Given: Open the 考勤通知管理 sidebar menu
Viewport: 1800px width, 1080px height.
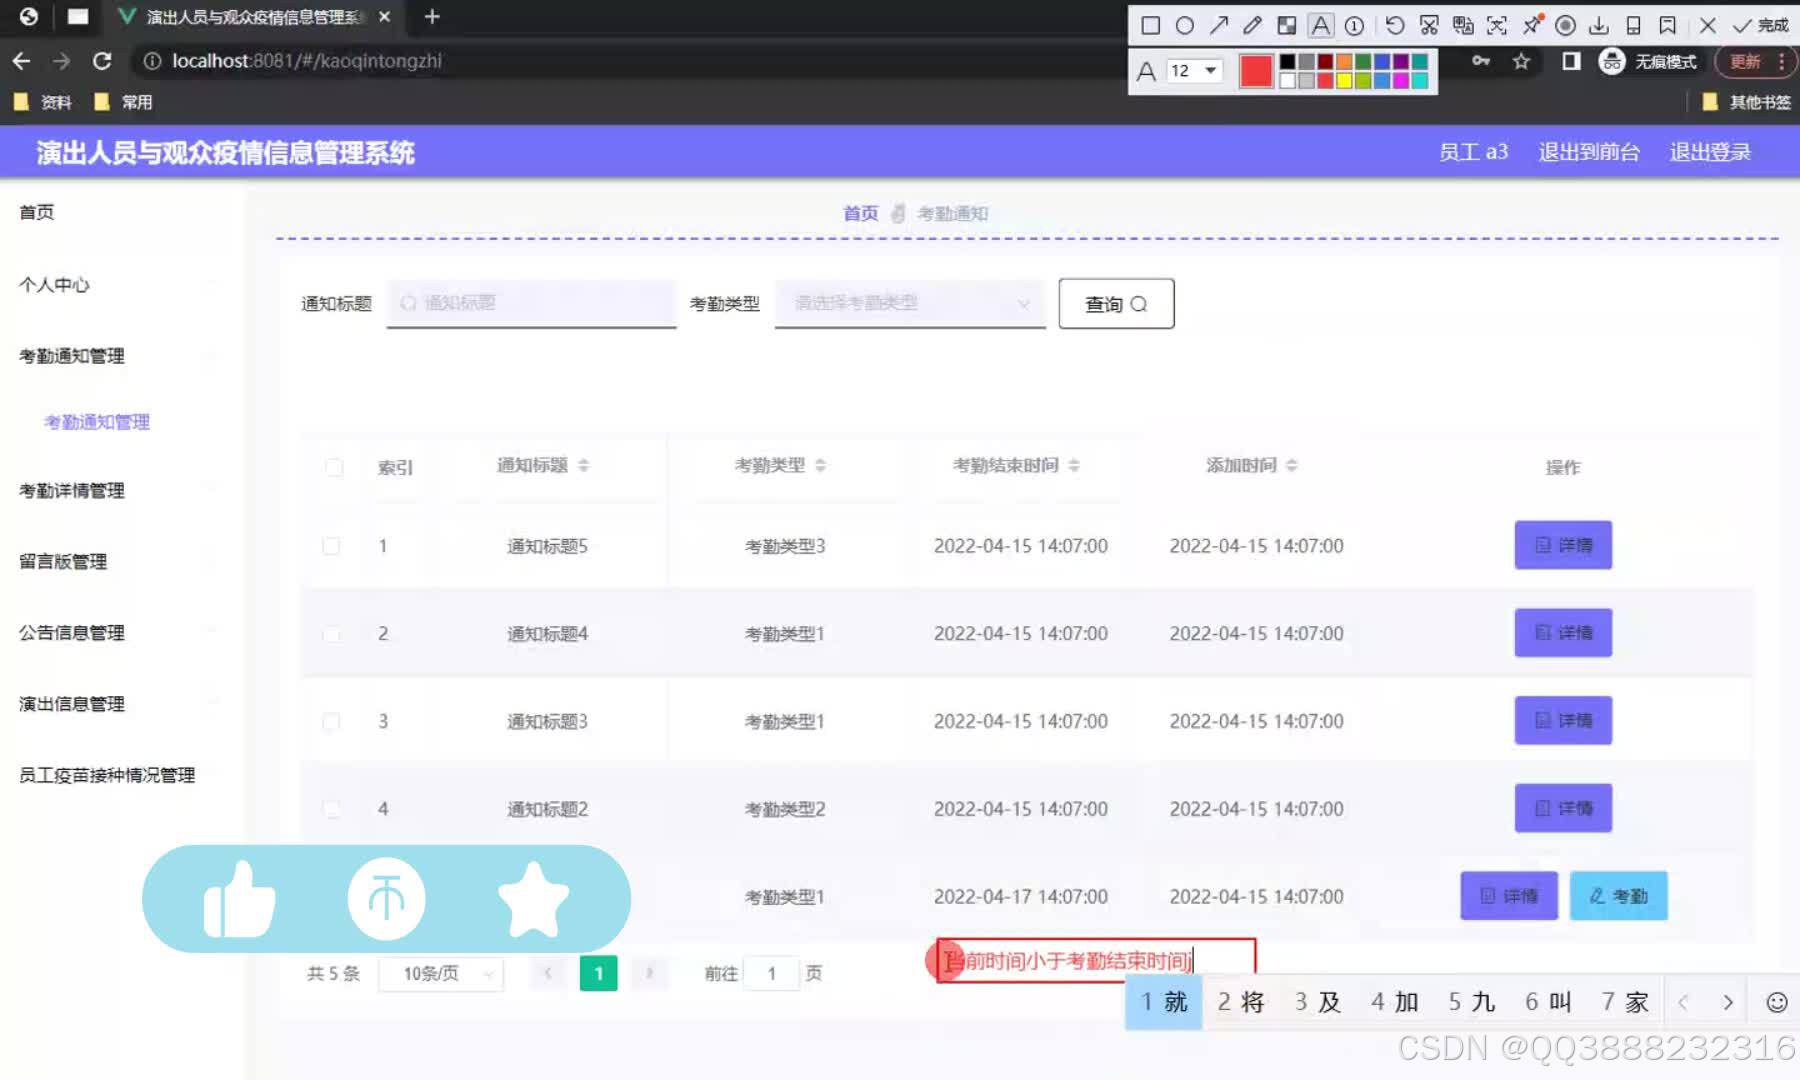Looking at the screenshot, I should pyautogui.click(x=70, y=356).
